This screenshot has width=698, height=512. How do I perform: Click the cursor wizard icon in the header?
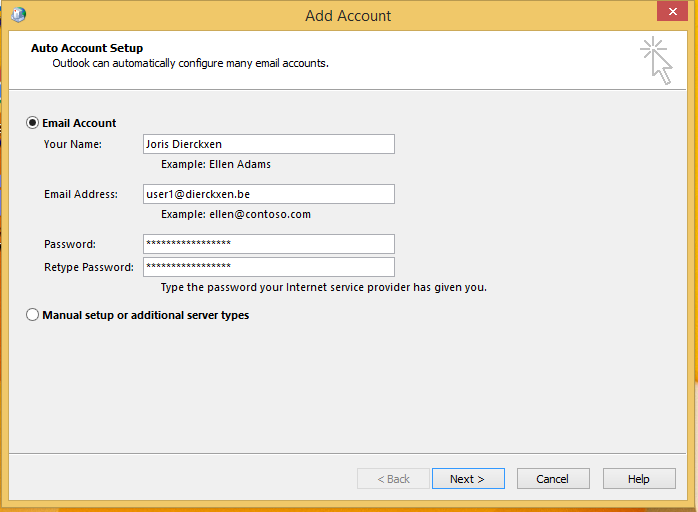[x=656, y=61]
